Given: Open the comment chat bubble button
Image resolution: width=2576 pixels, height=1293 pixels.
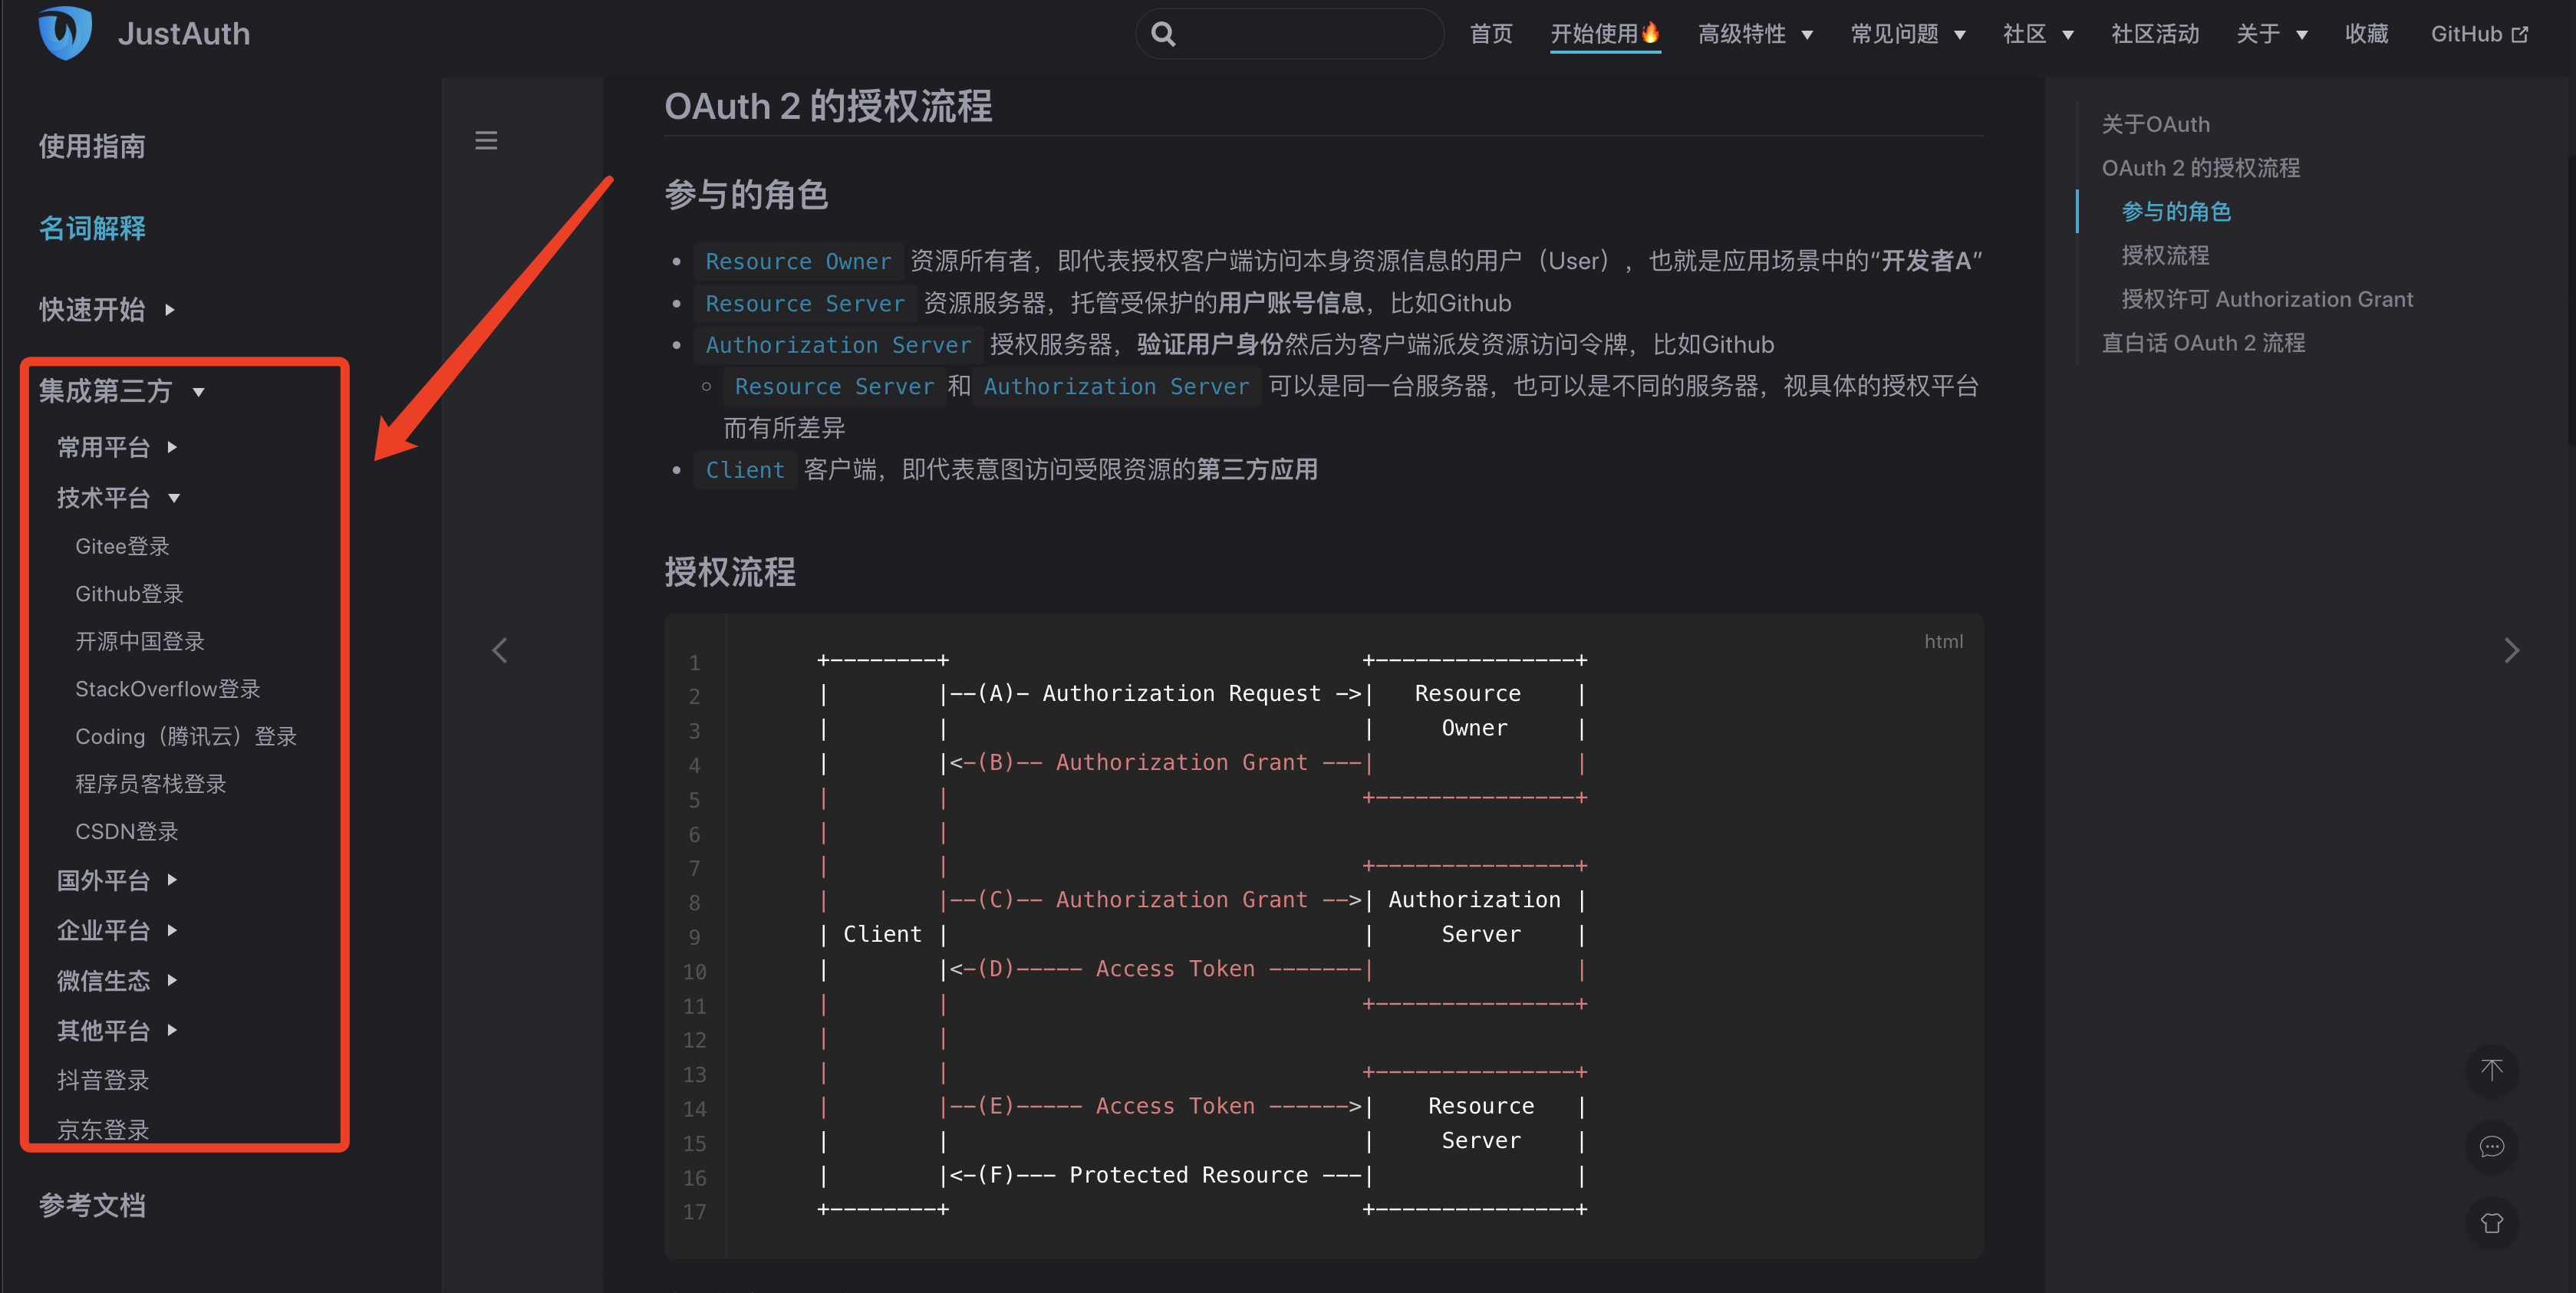Looking at the screenshot, I should (x=2491, y=1147).
